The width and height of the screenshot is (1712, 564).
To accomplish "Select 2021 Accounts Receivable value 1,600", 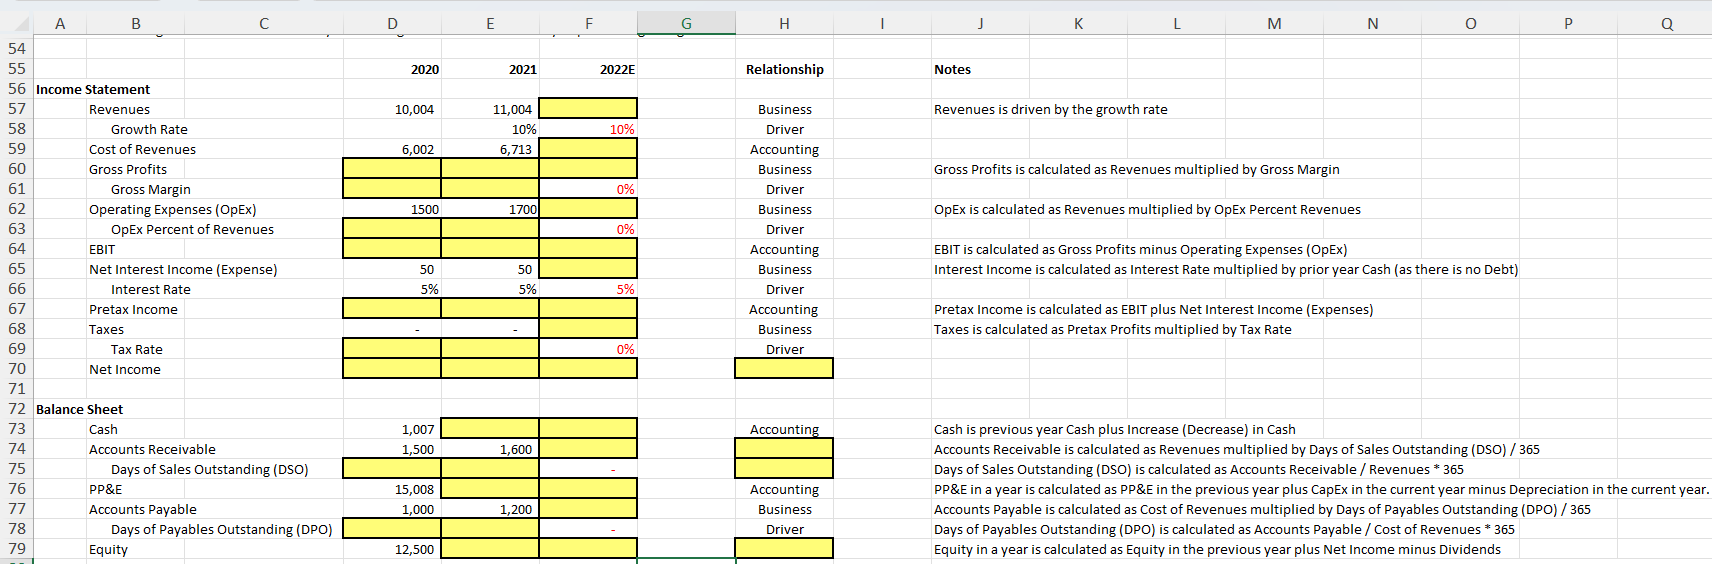I will 516,449.
